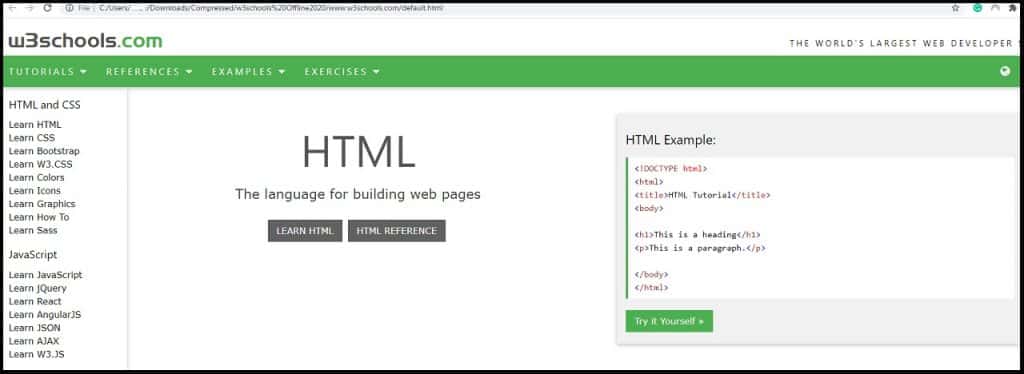The width and height of the screenshot is (1024, 374).
Task: Click the closing </html> code line
Action: [x=651, y=287]
